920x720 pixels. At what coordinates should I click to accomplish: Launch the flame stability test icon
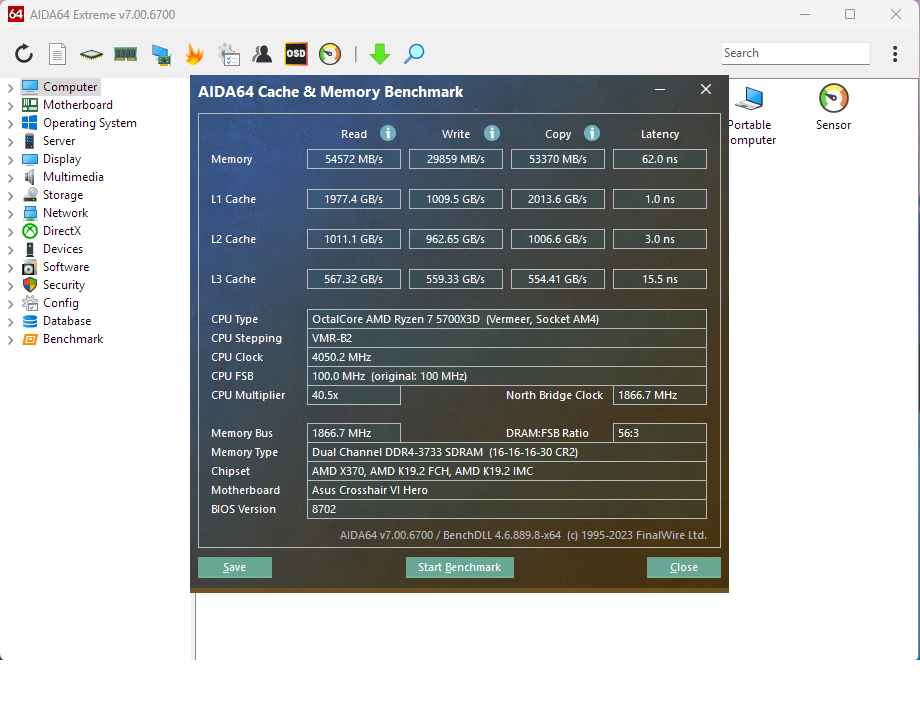(x=194, y=54)
